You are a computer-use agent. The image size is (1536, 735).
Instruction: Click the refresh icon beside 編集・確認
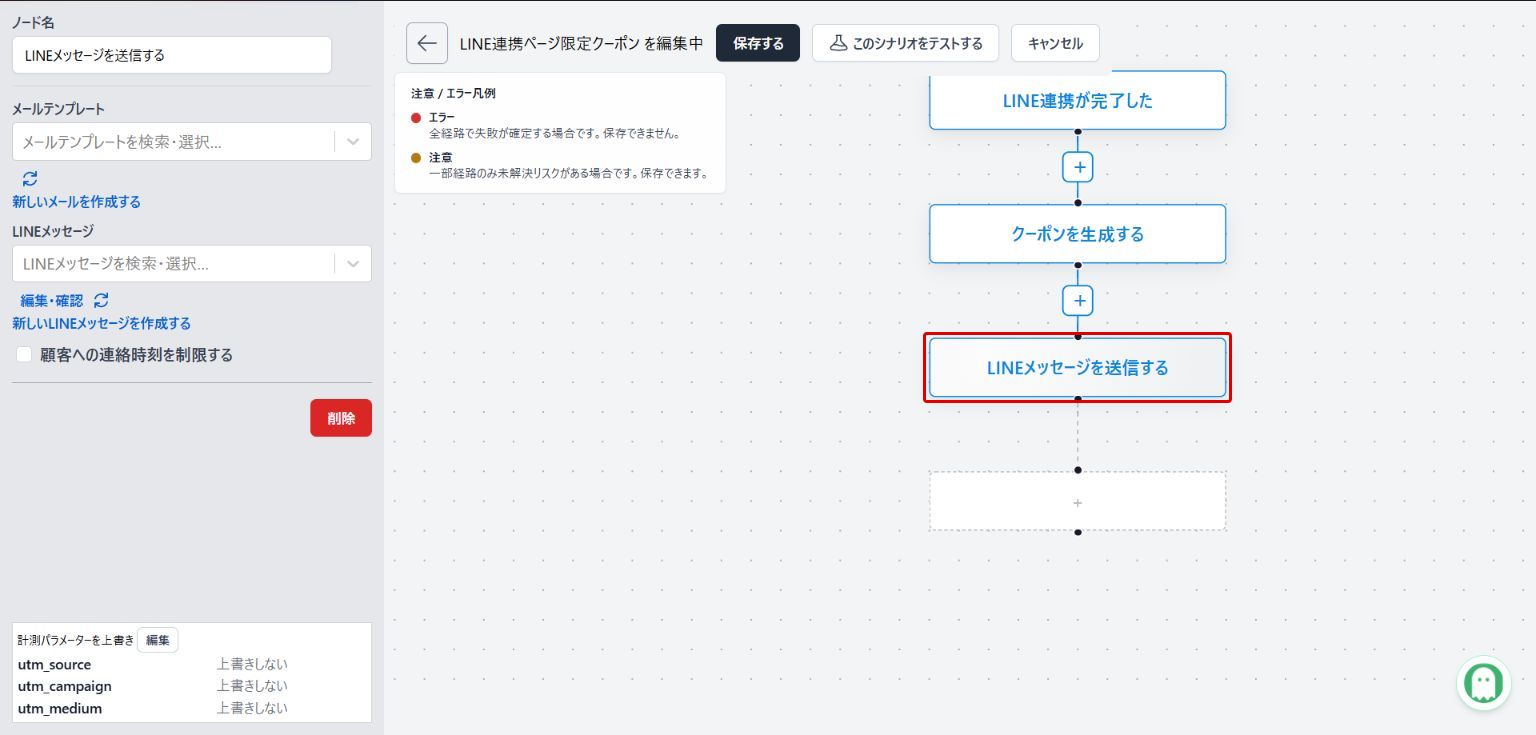pos(101,300)
